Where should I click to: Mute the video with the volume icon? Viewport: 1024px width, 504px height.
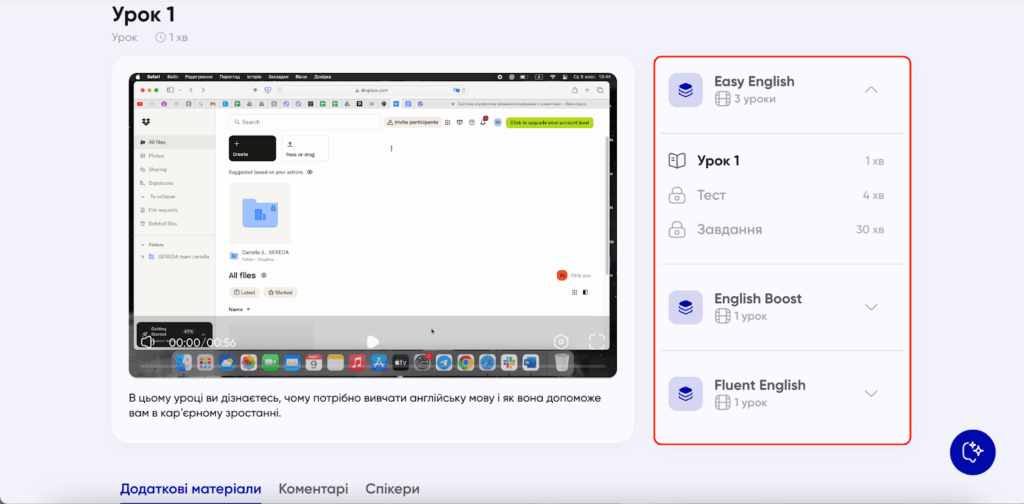click(x=147, y=341)
